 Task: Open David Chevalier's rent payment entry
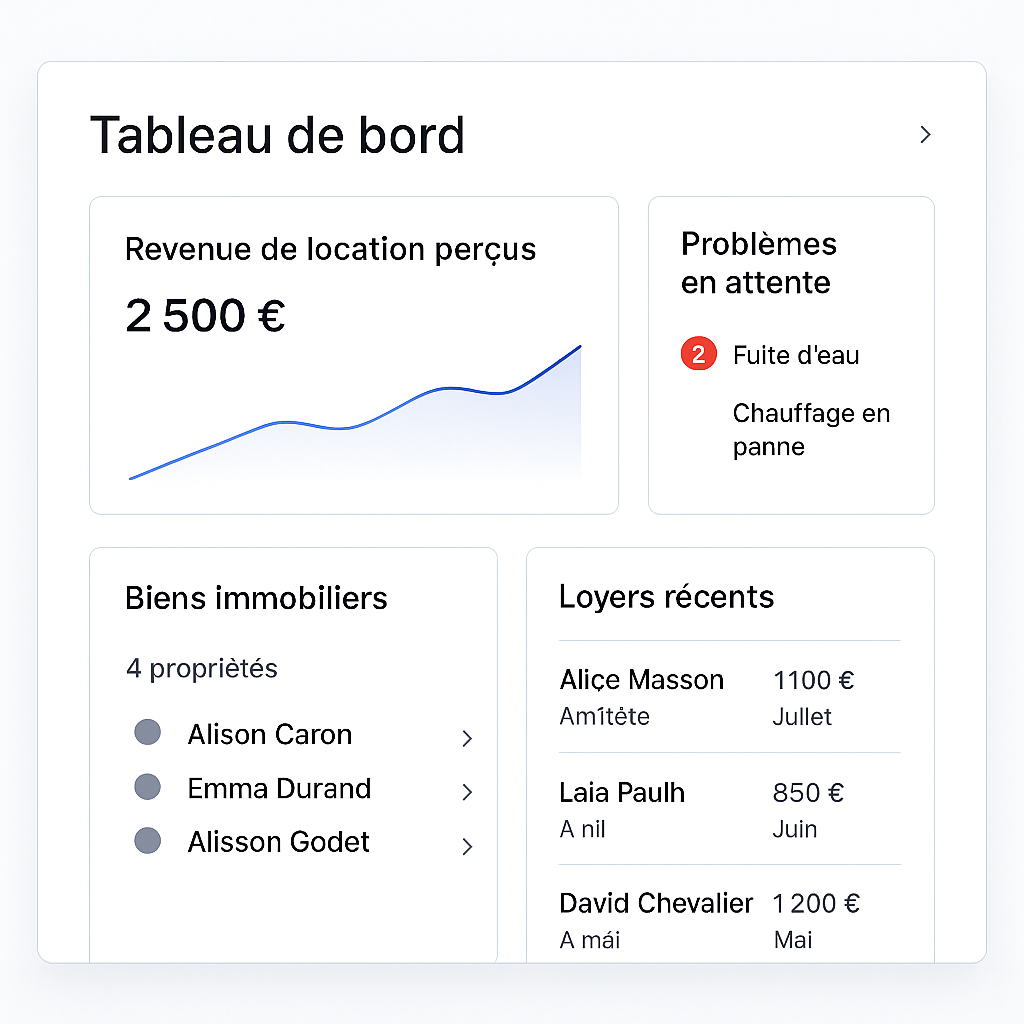(x=729, y=920)
